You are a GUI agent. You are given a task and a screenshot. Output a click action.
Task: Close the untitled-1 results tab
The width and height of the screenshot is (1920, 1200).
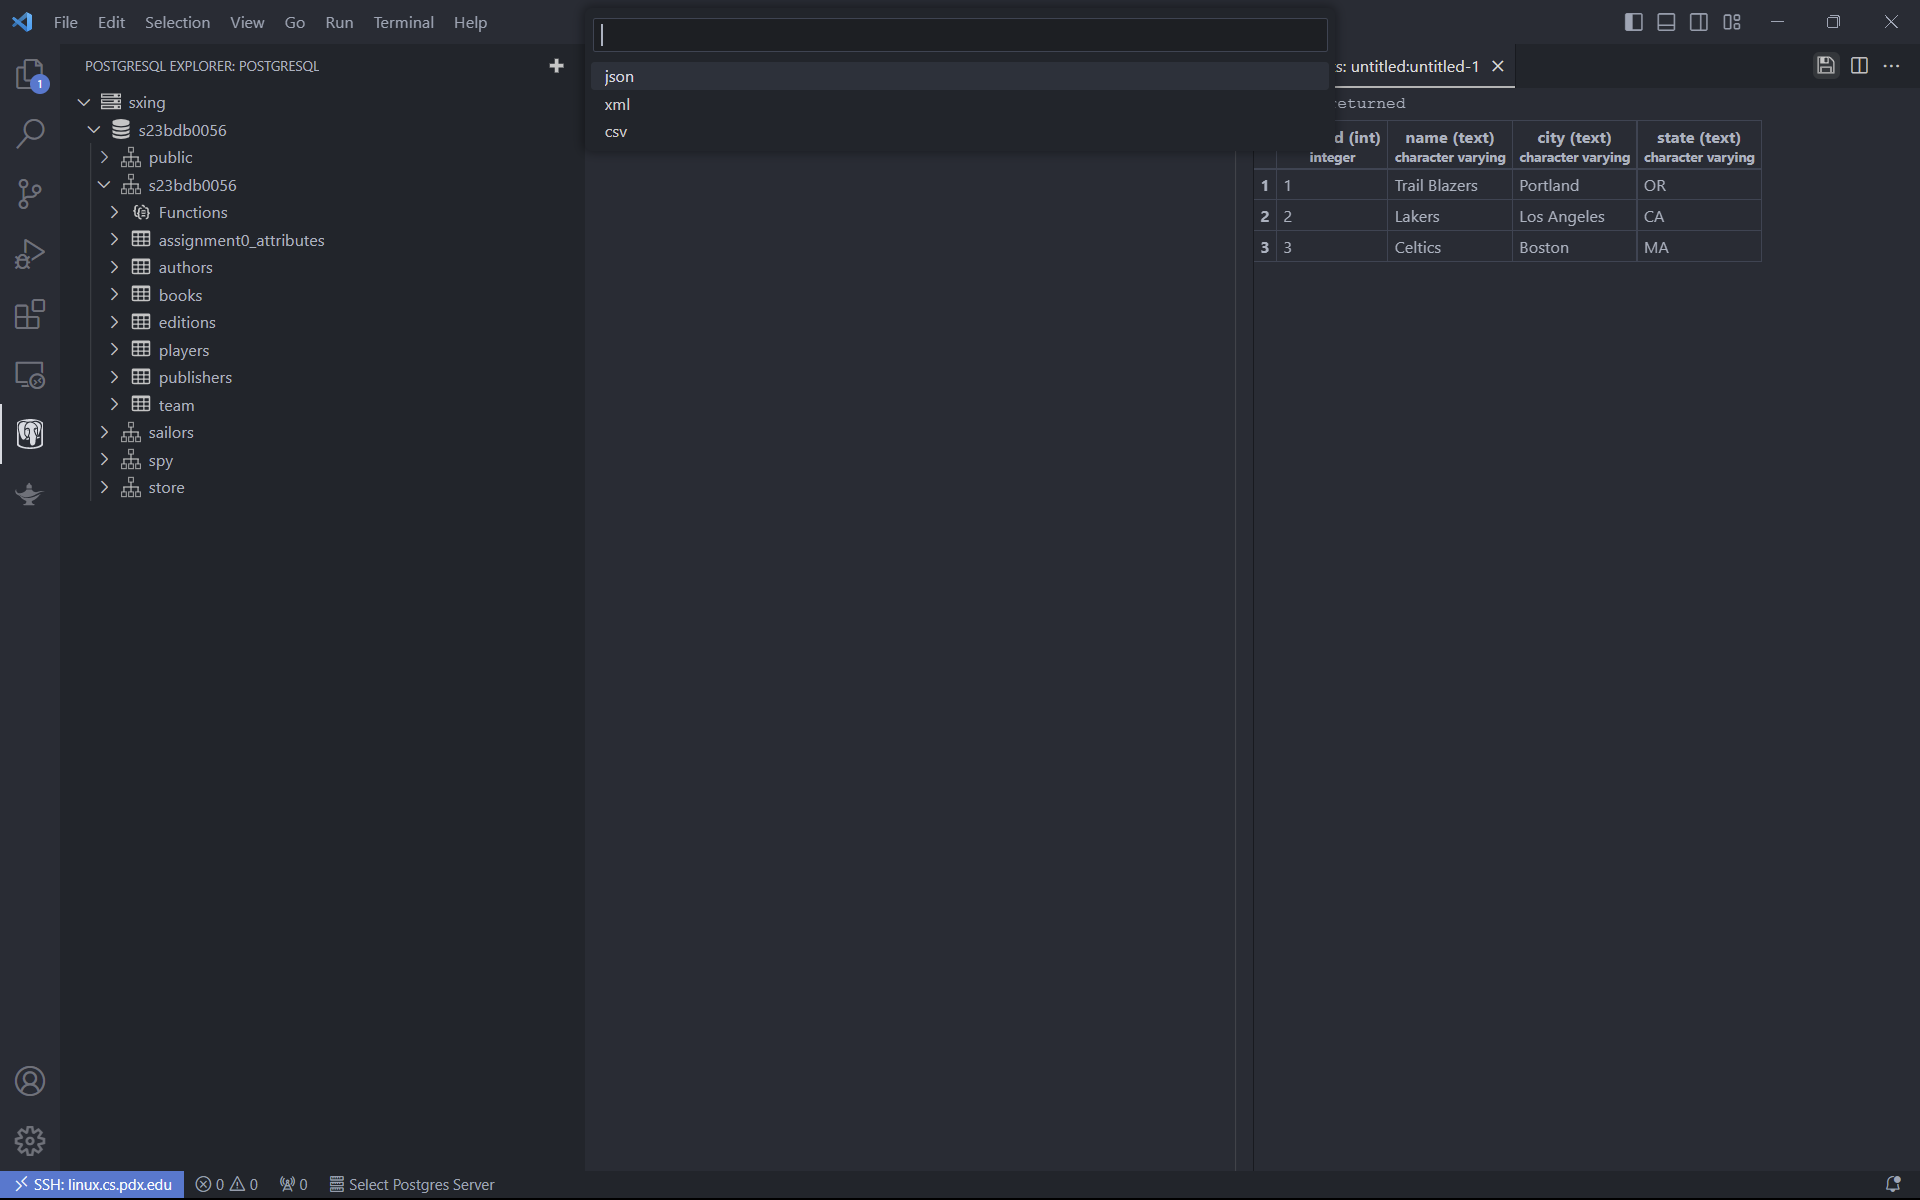[1498, 66]
